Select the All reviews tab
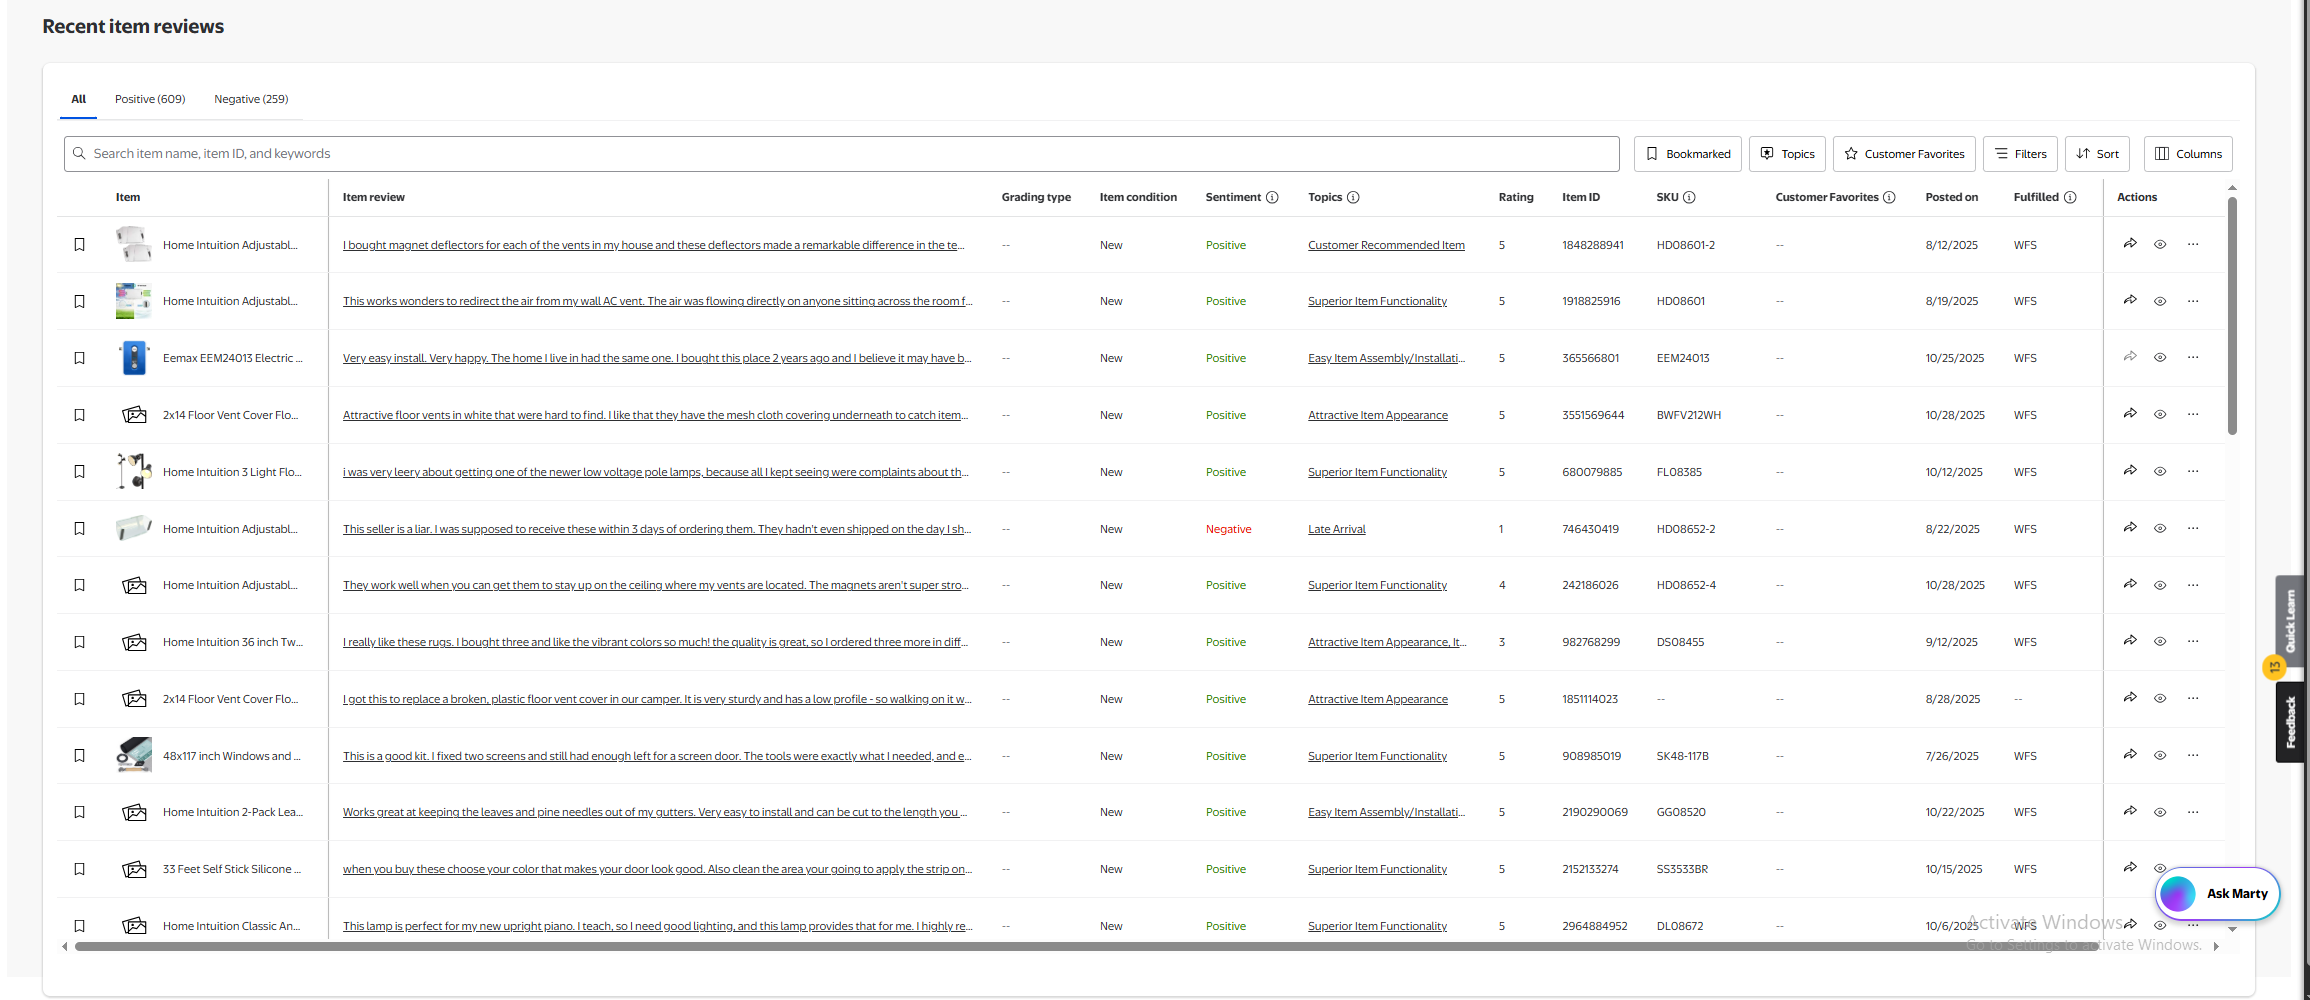2310x1000 pixels. (78, 99)
